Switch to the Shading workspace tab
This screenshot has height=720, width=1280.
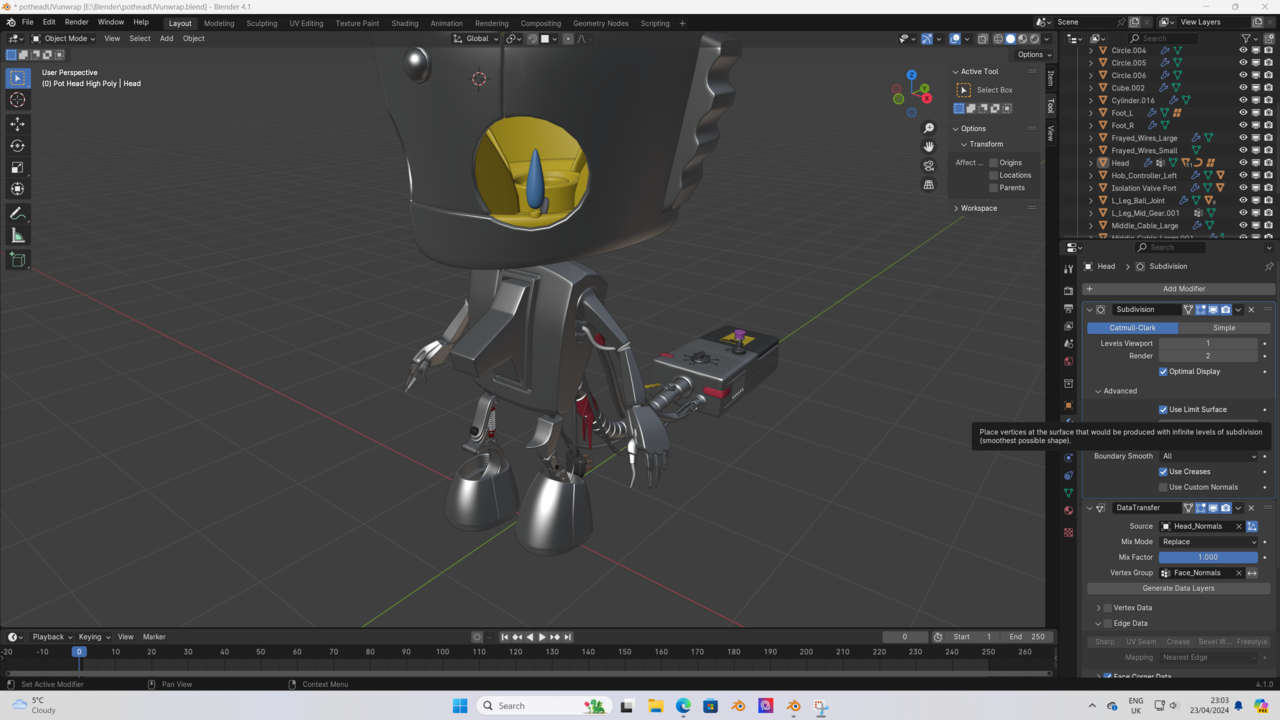405,23
